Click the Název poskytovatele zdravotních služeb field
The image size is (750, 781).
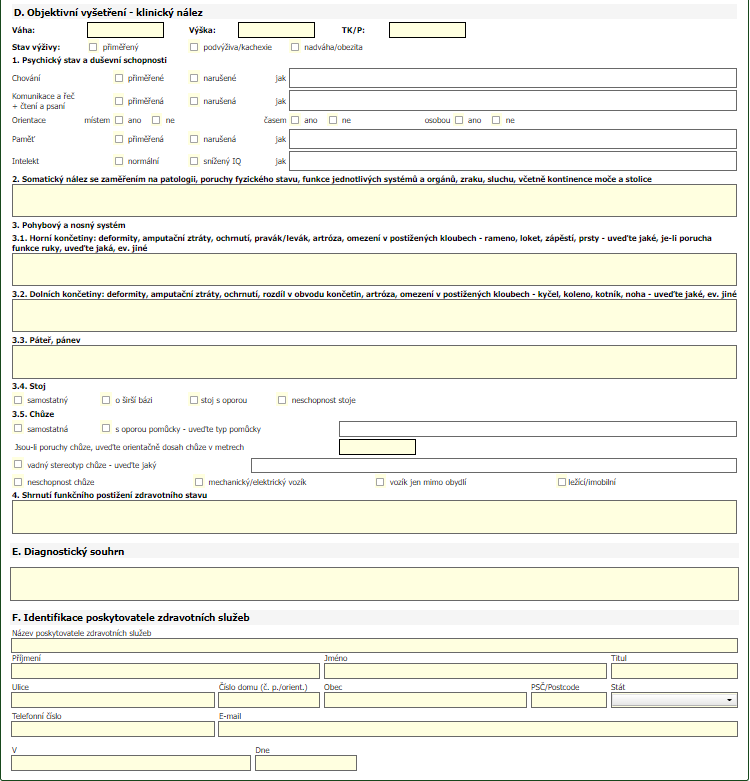pos(375,646)
